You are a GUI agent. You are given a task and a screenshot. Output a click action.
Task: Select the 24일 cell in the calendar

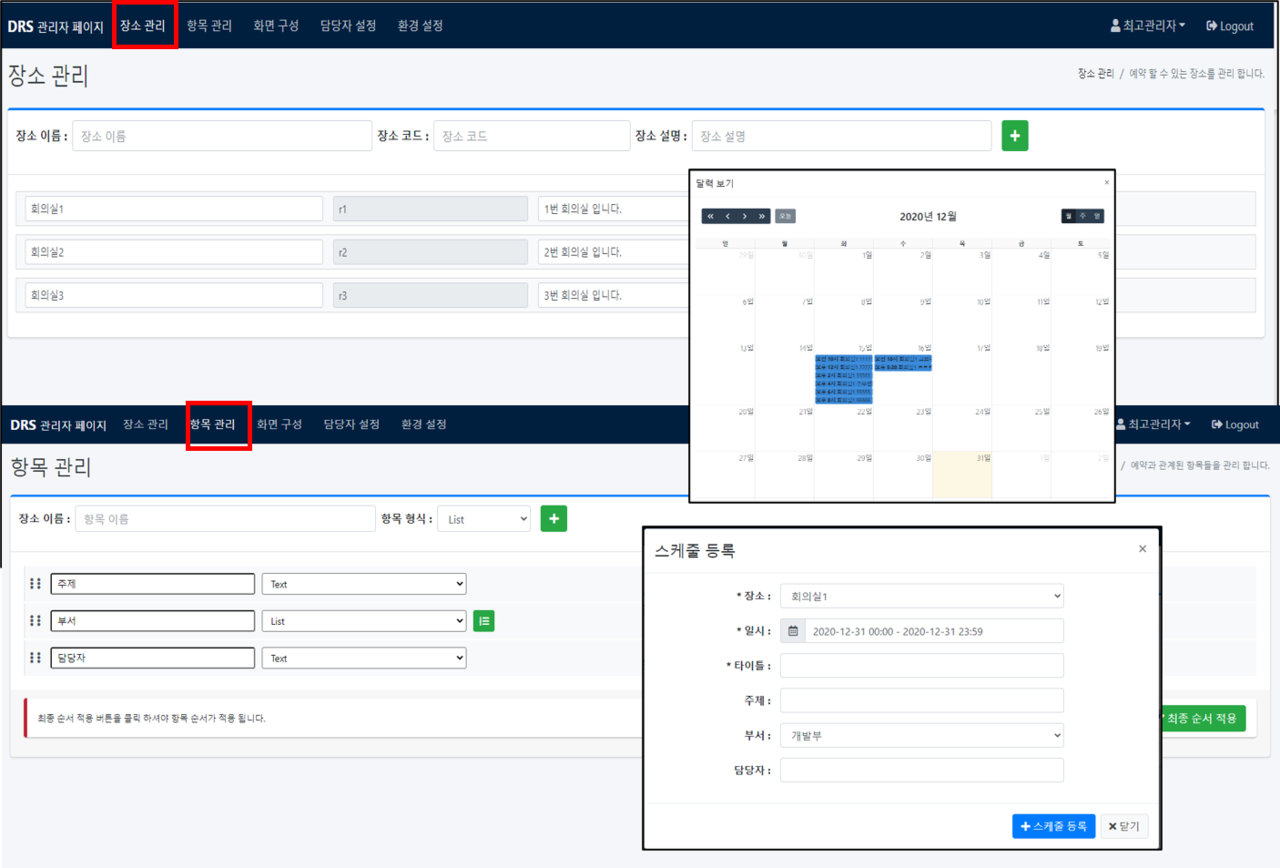tap(962, 428)
